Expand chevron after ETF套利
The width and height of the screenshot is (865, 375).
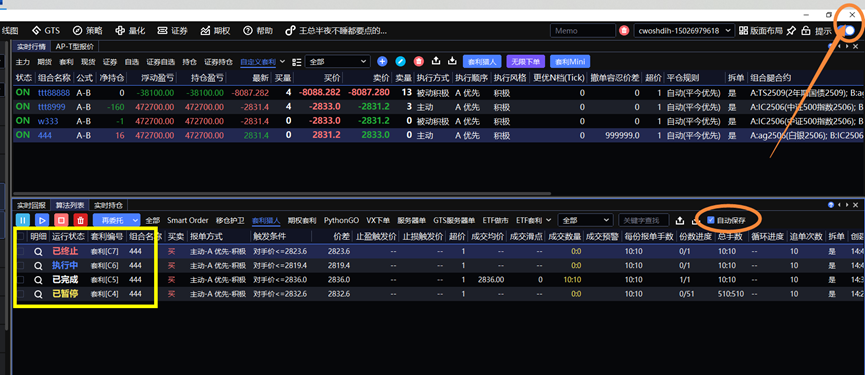pos(548,220)
